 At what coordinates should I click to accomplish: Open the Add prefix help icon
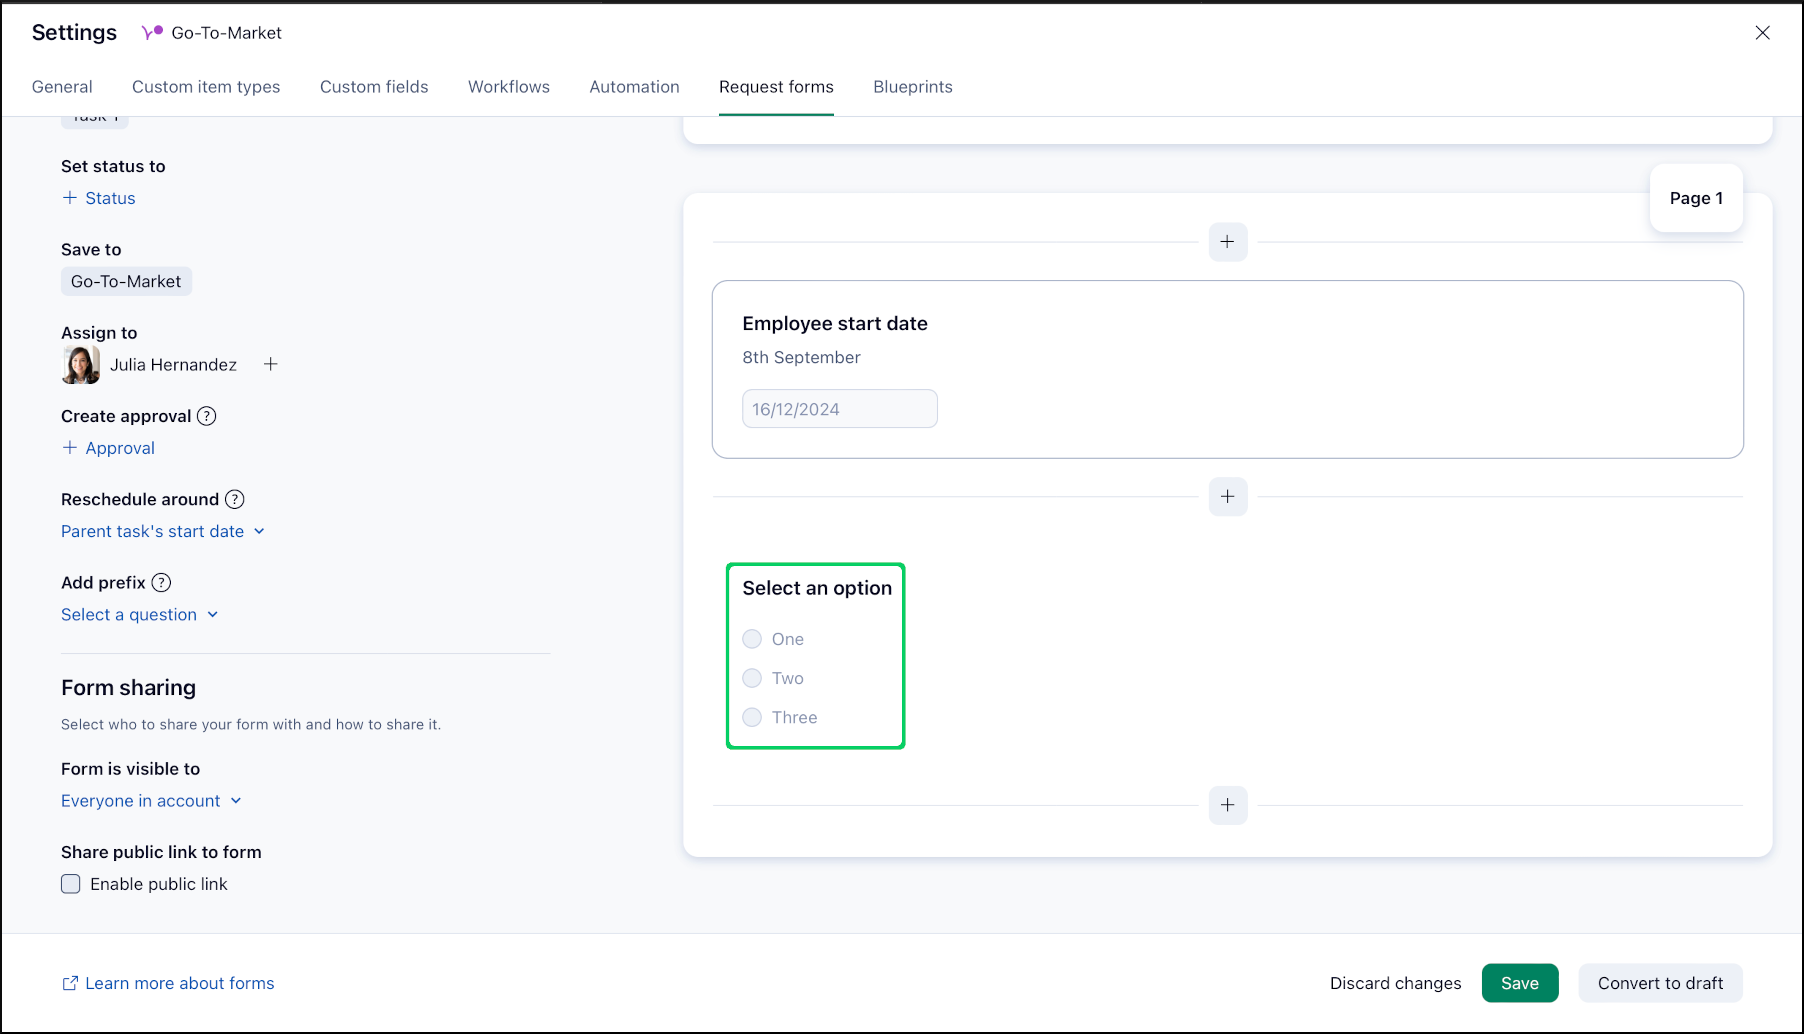click(161, 582)
